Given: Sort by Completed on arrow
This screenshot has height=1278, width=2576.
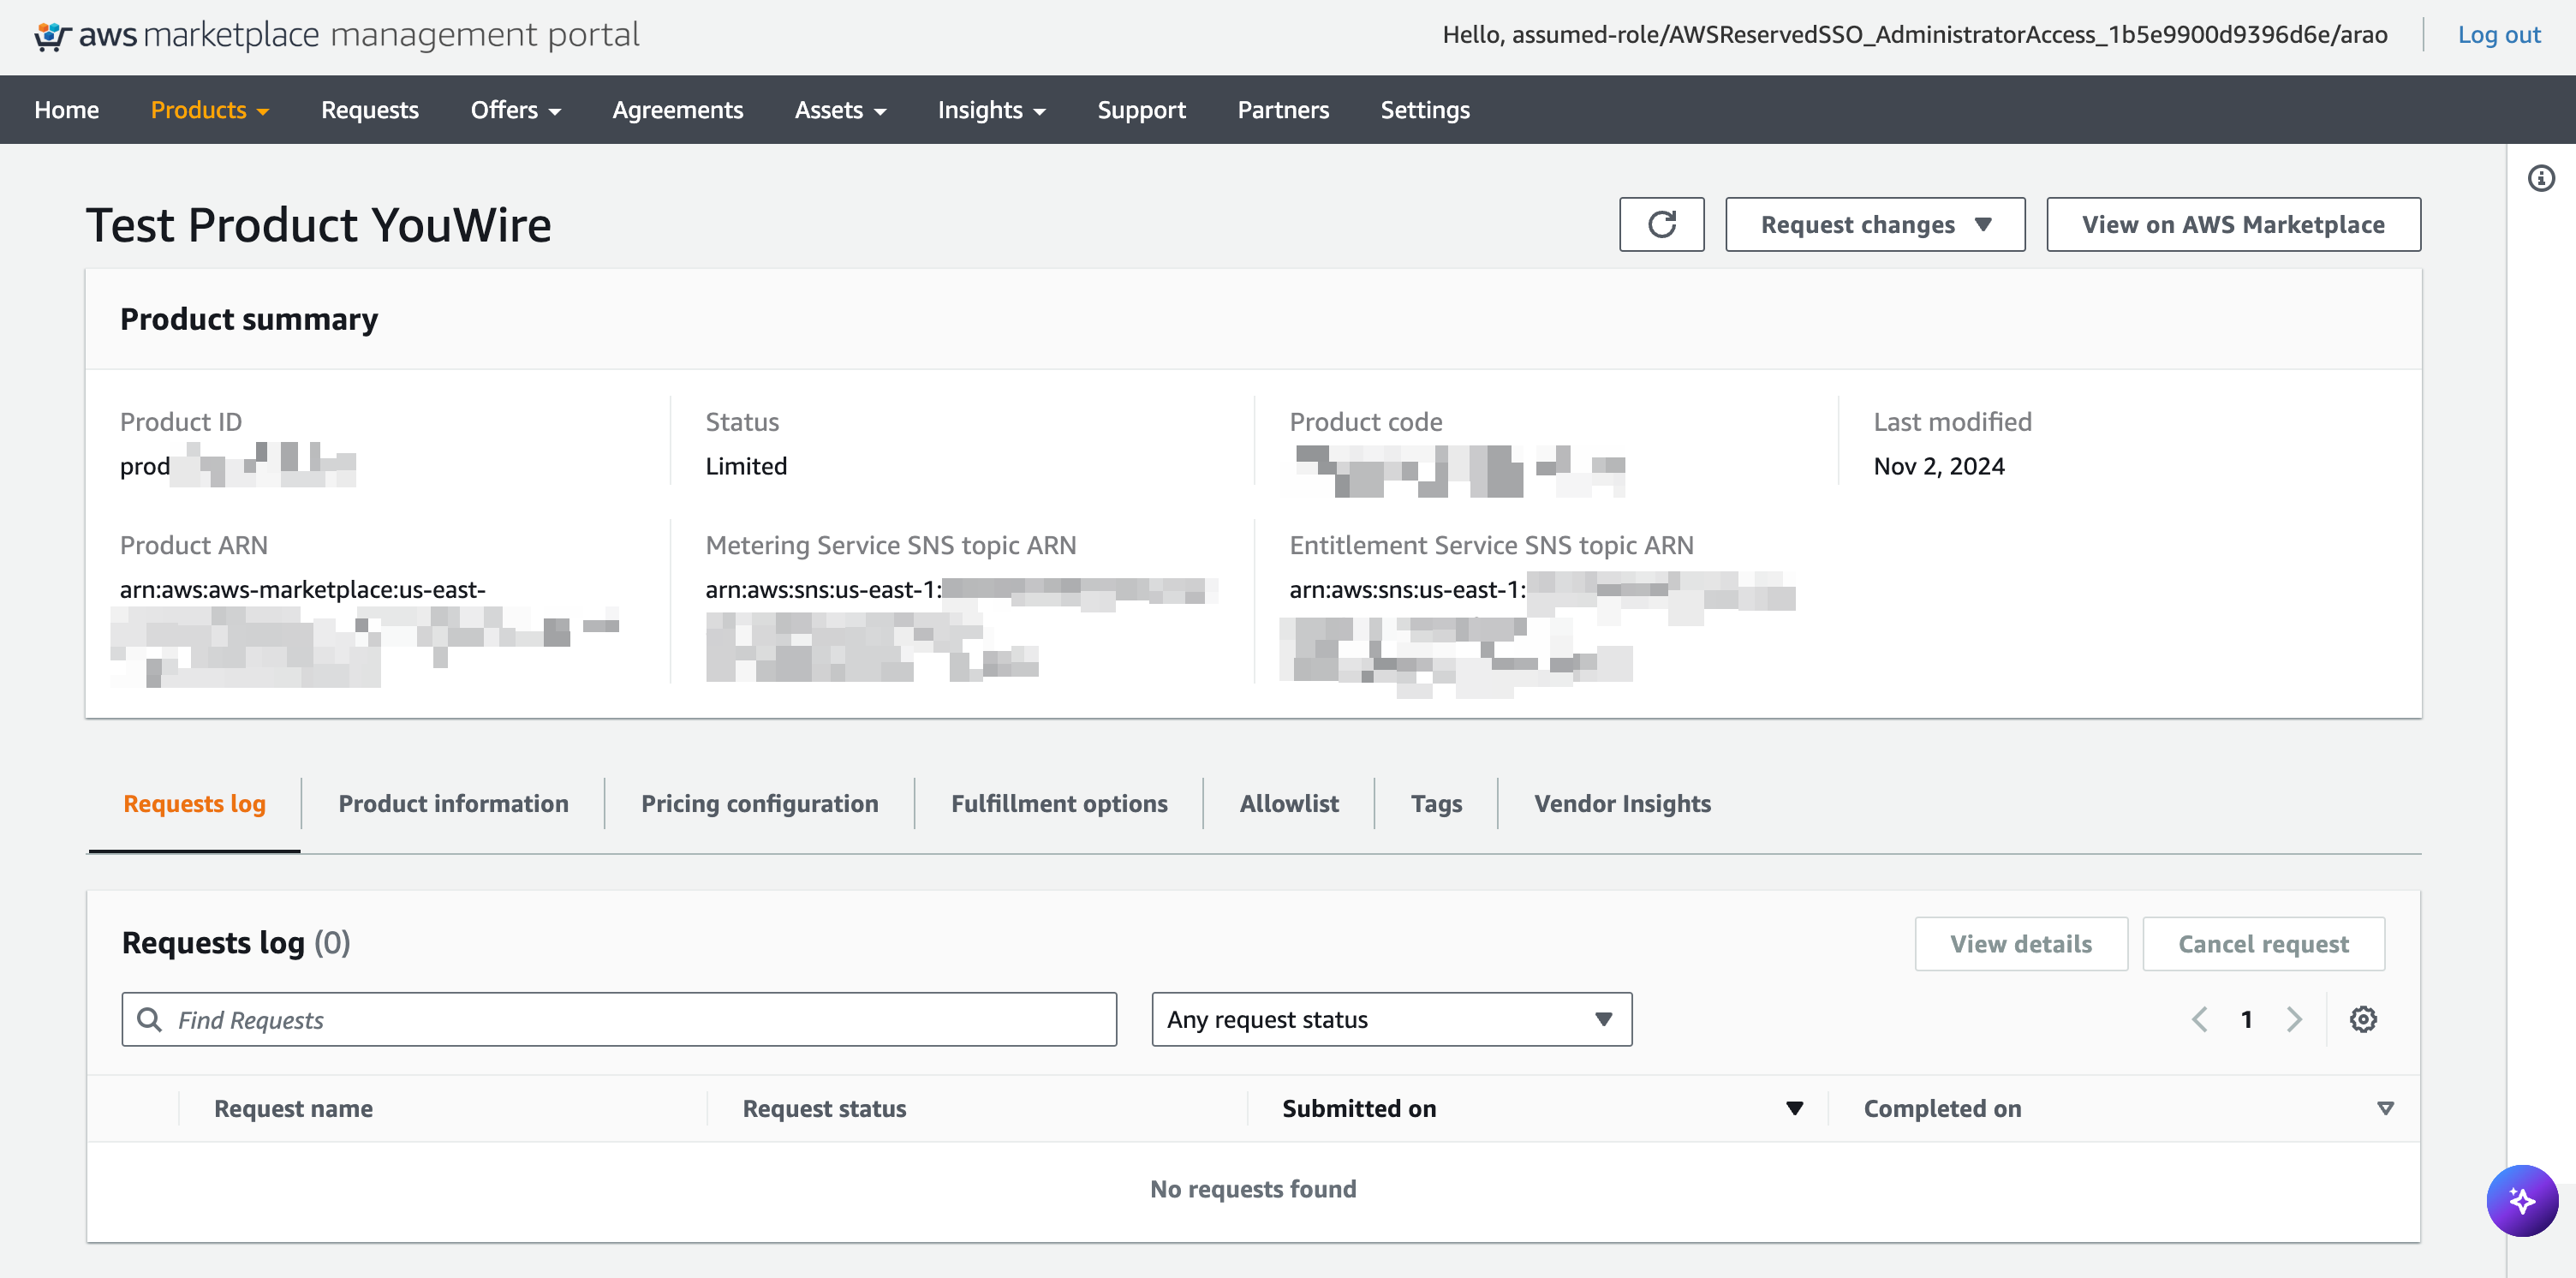Looking at the screenshot, I should click(2385, 1108).
